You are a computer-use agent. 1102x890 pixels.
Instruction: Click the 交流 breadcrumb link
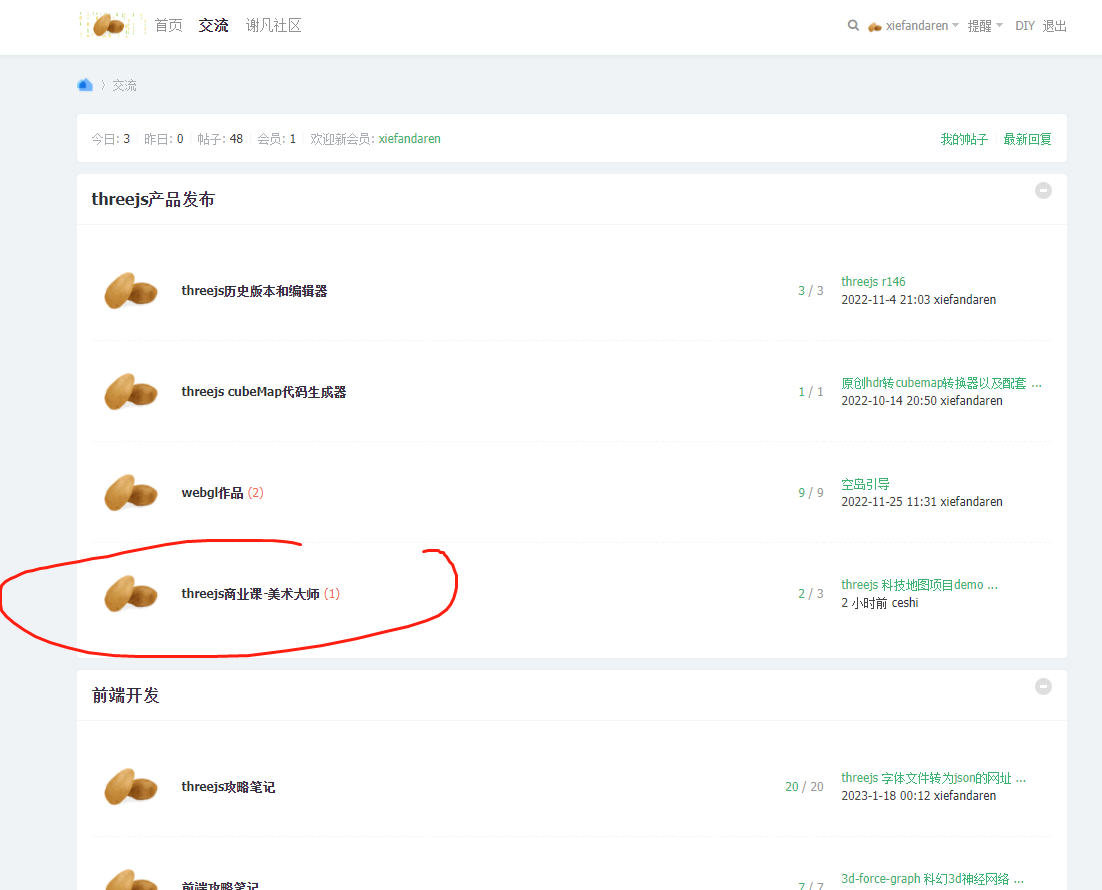tap(124, 85)
